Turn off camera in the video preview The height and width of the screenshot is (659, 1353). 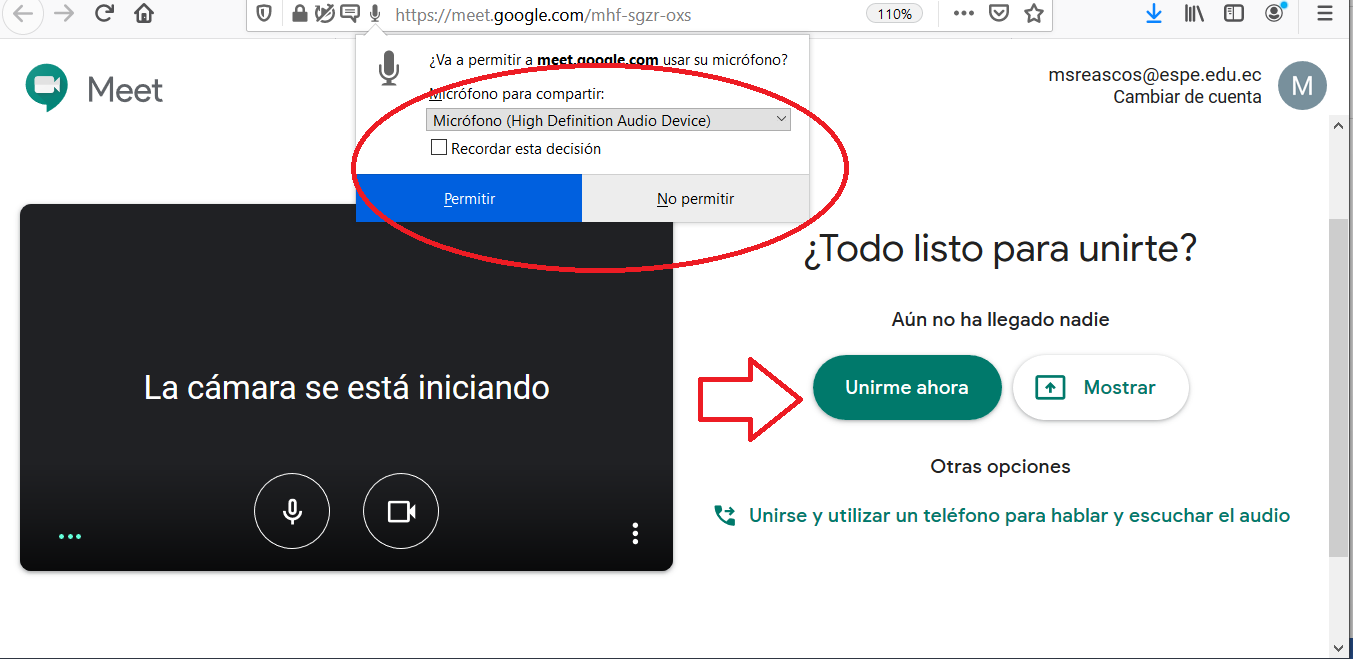click(x=401, y=511)
